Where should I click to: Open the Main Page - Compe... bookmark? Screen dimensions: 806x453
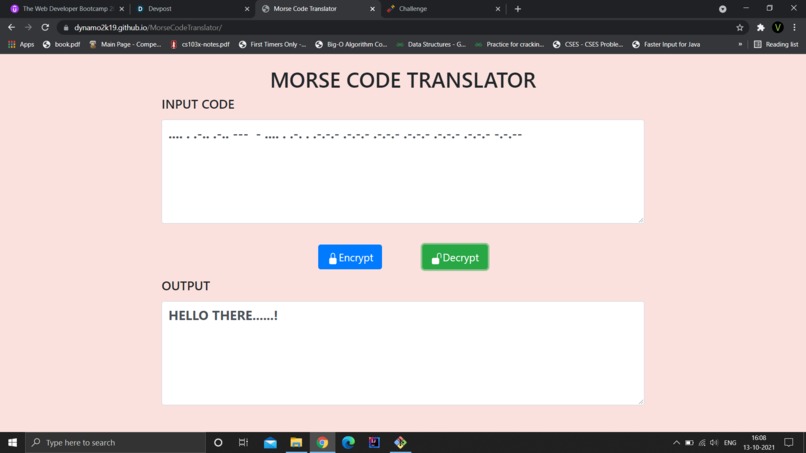click(125, 44)
